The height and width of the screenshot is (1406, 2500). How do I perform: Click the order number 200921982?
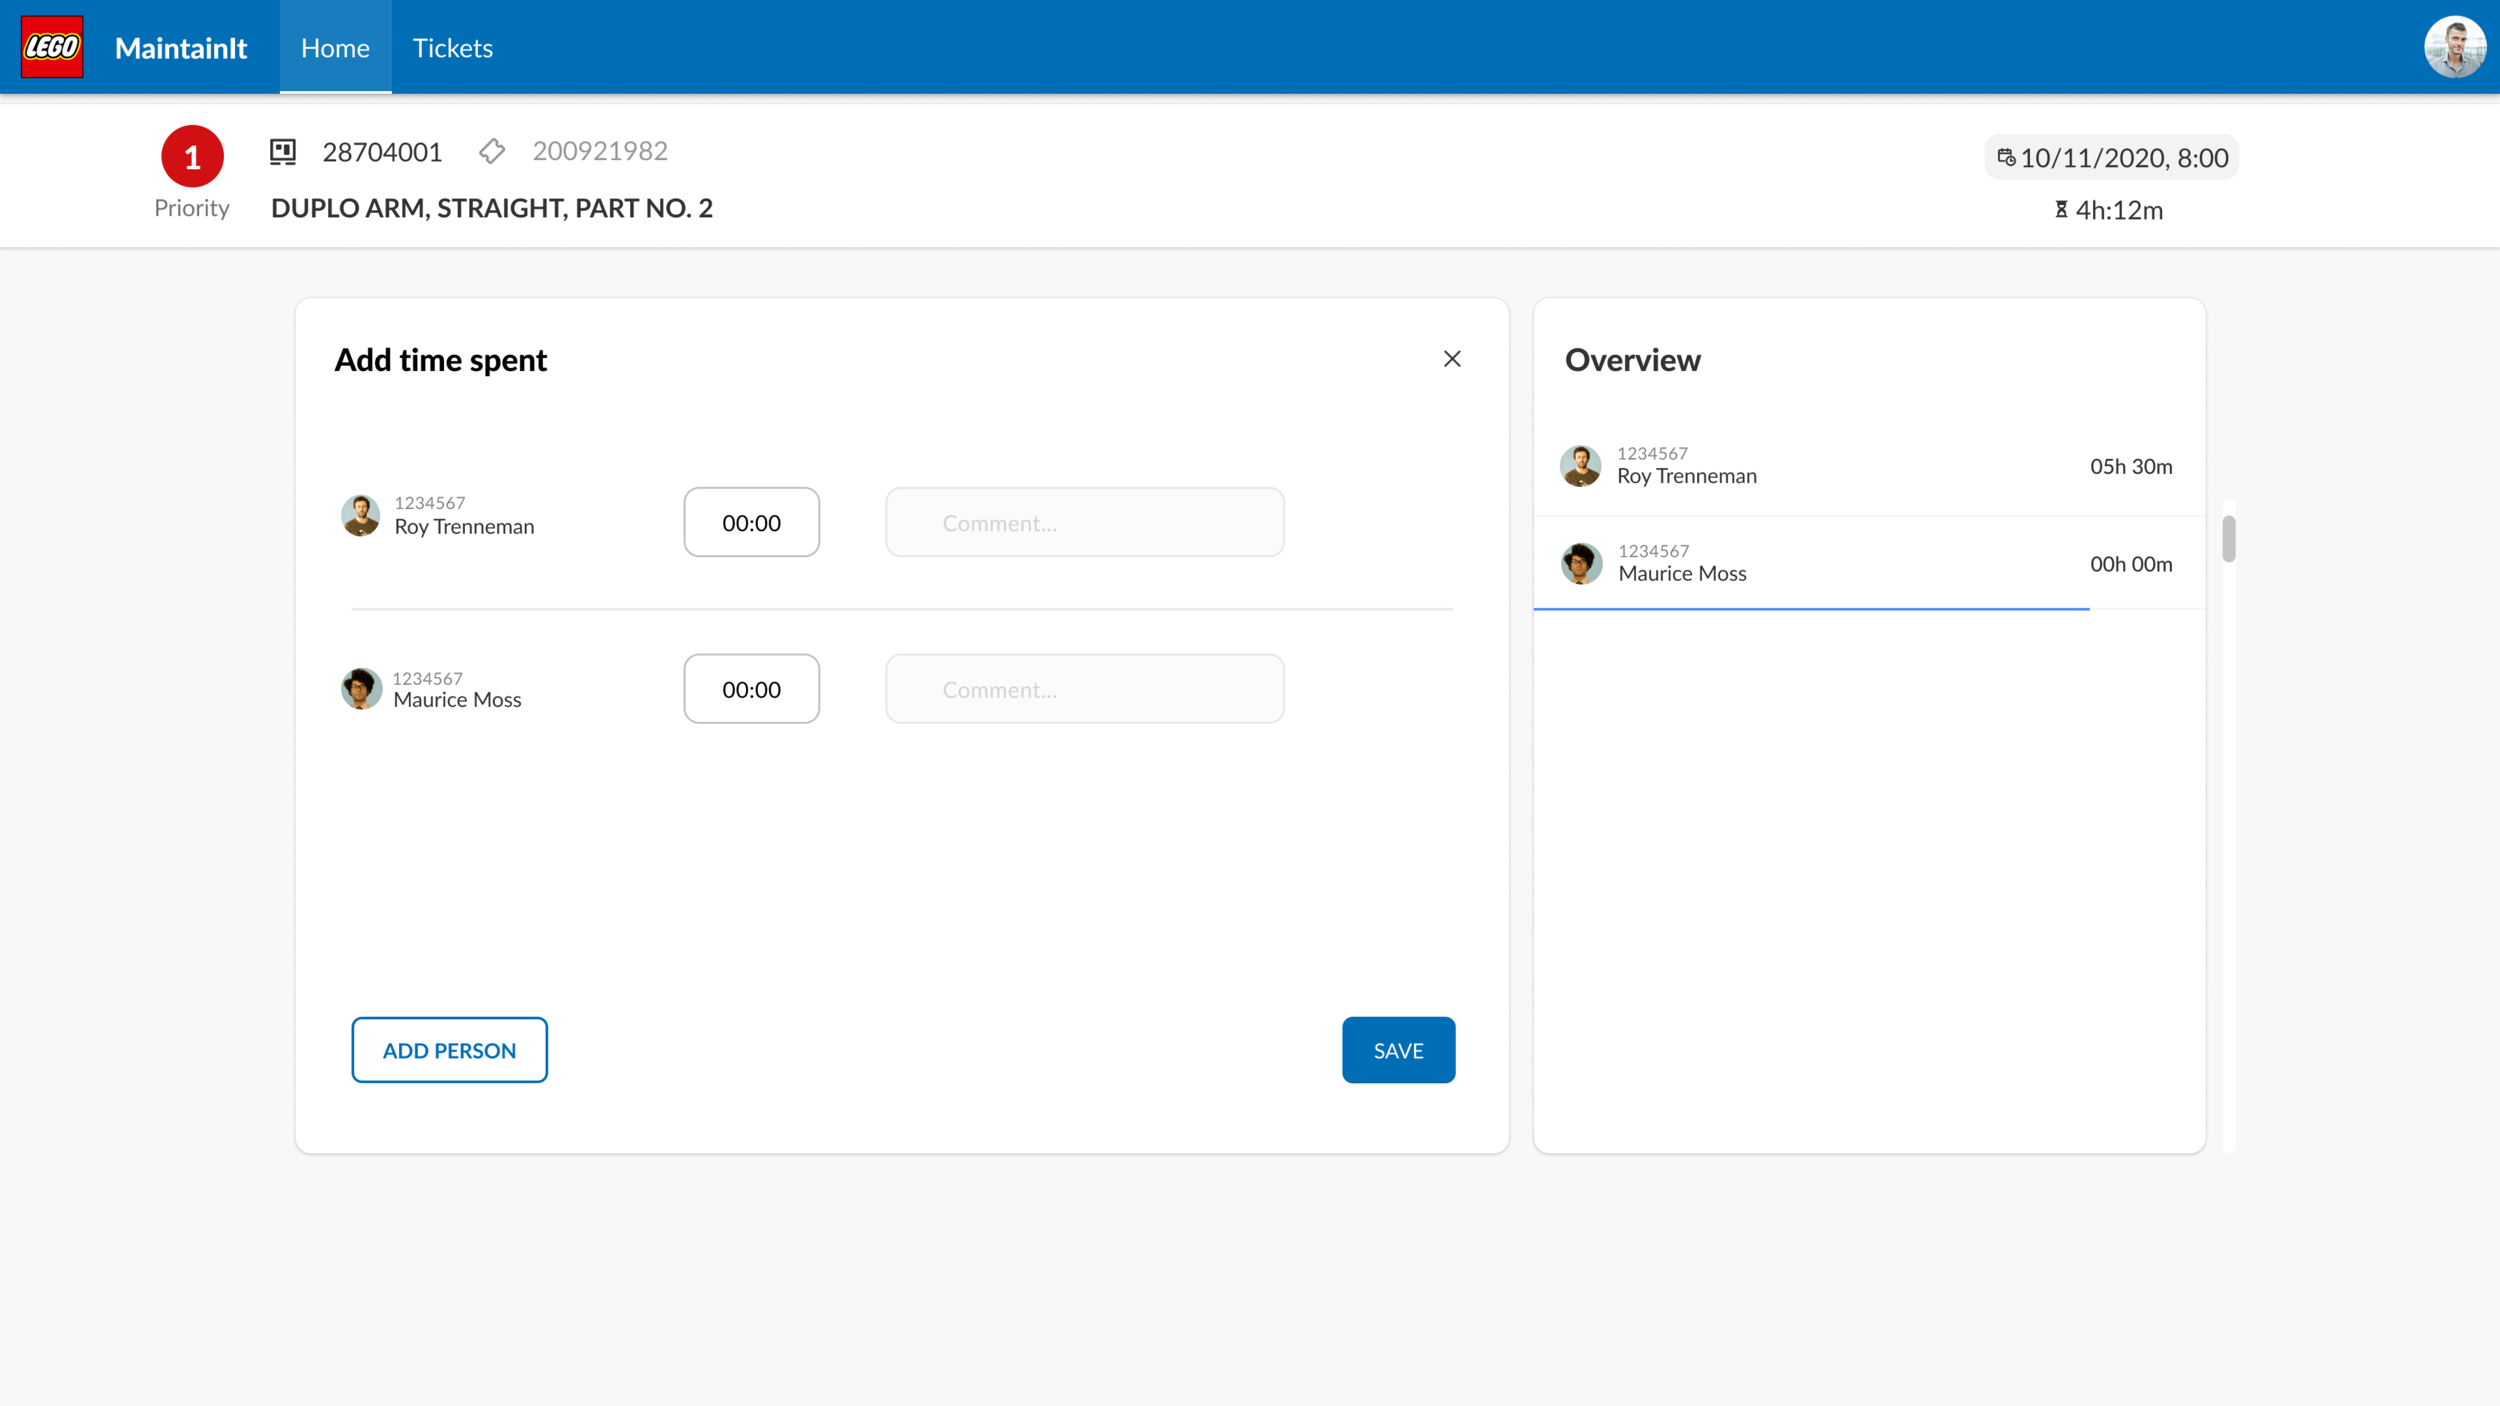coord(600,151)
